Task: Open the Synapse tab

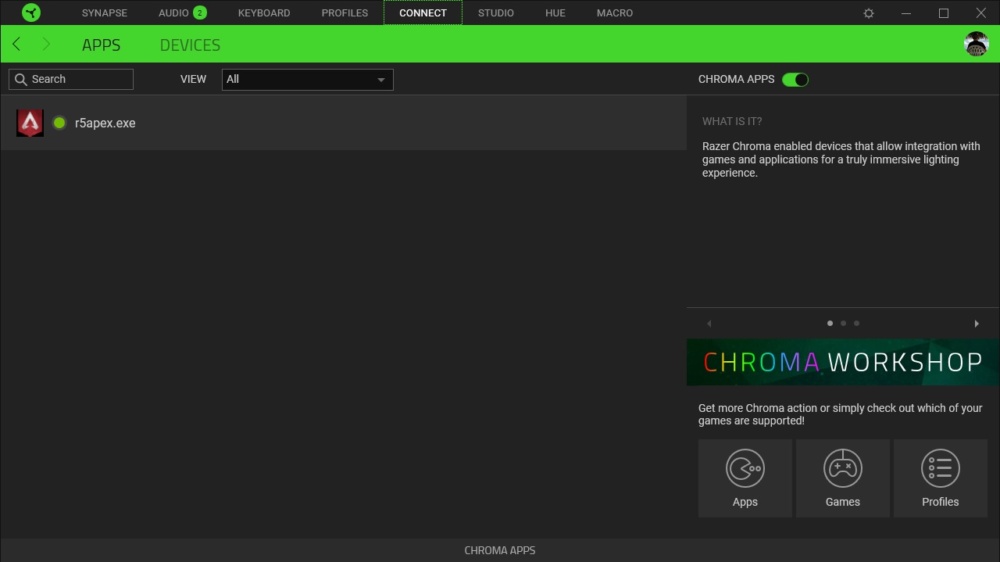Action: [x=105, y=13]
